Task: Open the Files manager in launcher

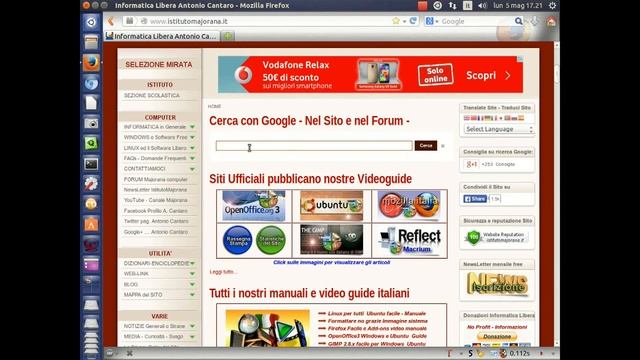Action: tap(91, 42)
